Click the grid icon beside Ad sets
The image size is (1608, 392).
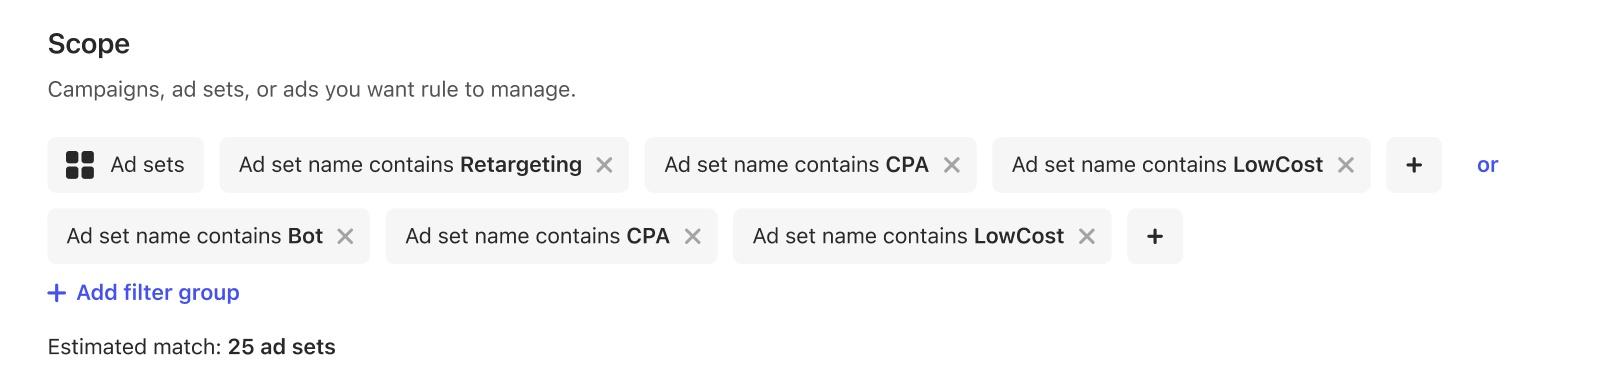click(80, 165)
